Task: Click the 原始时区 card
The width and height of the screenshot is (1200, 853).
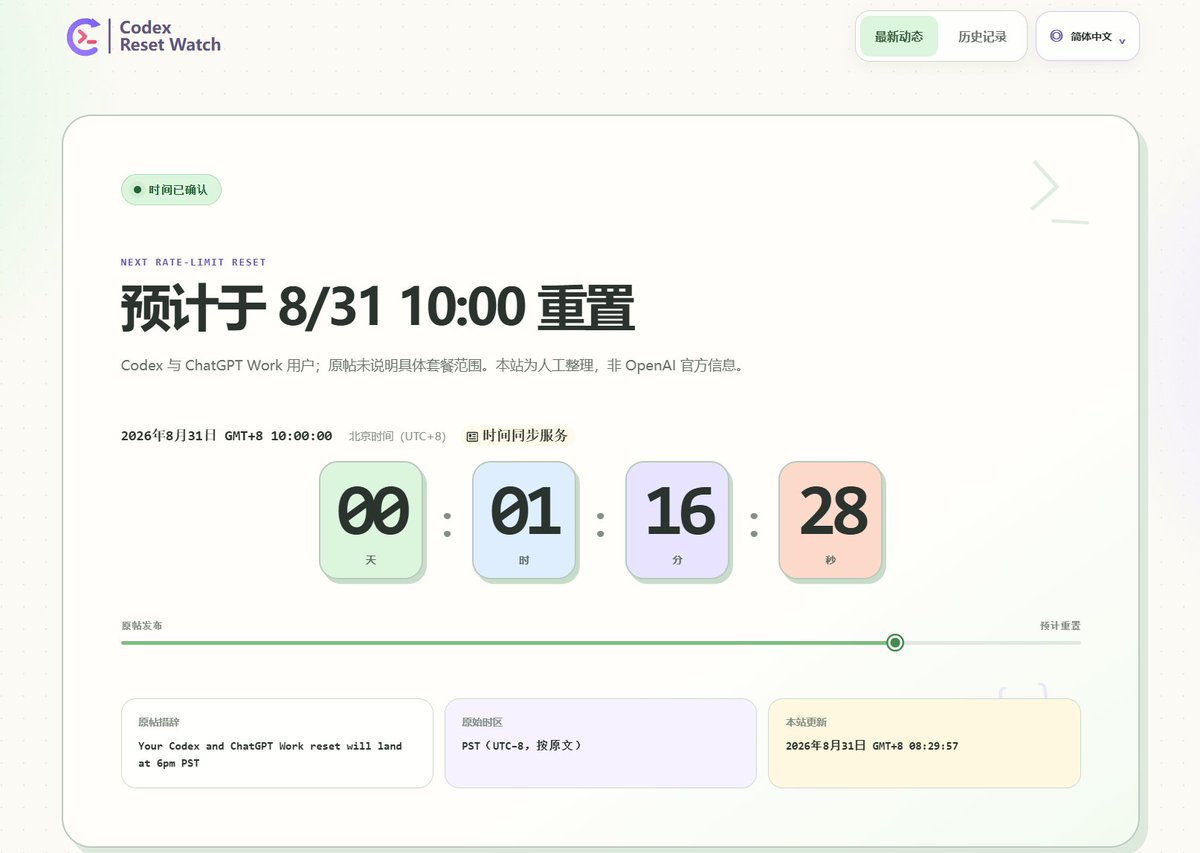Action: (x=601, y=743)
